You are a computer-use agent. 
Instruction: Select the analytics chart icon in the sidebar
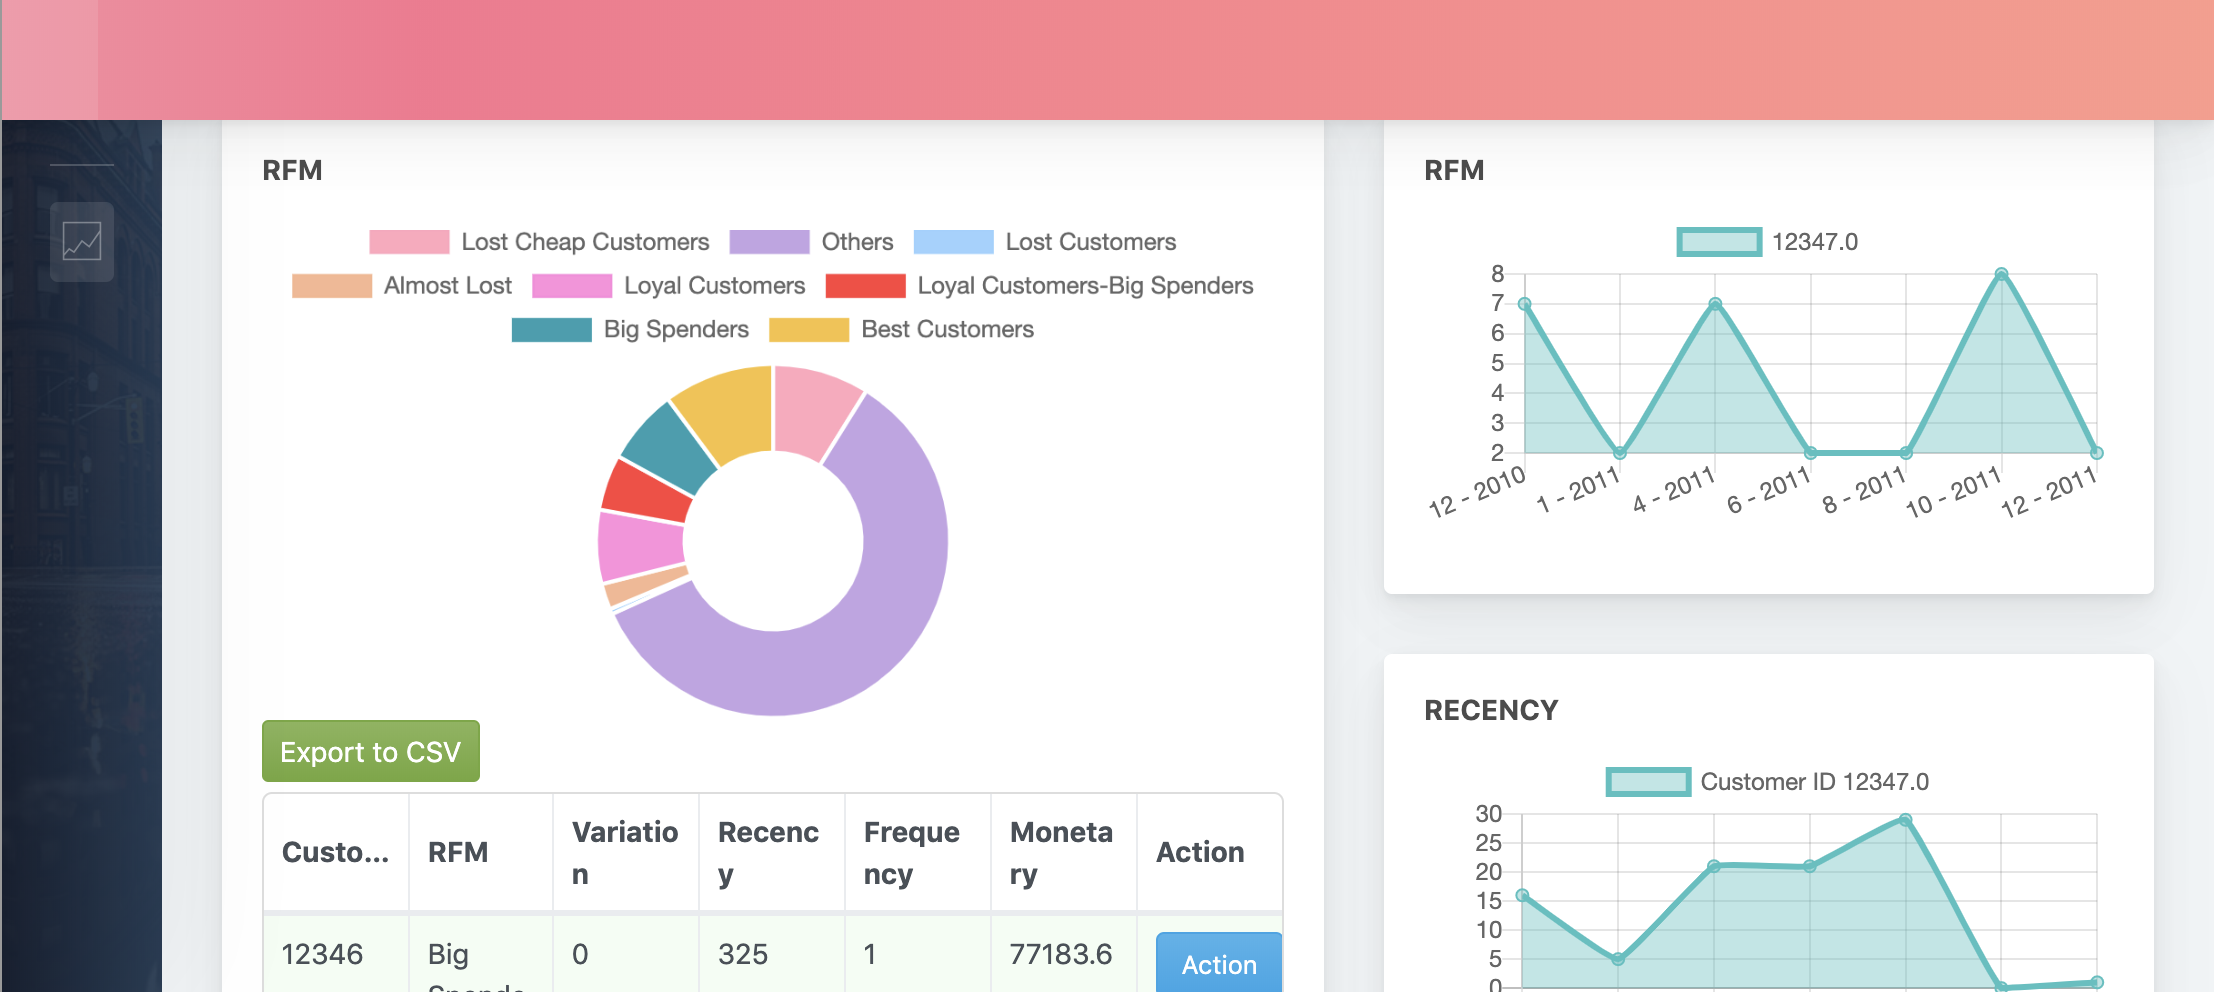pos(81,241)
